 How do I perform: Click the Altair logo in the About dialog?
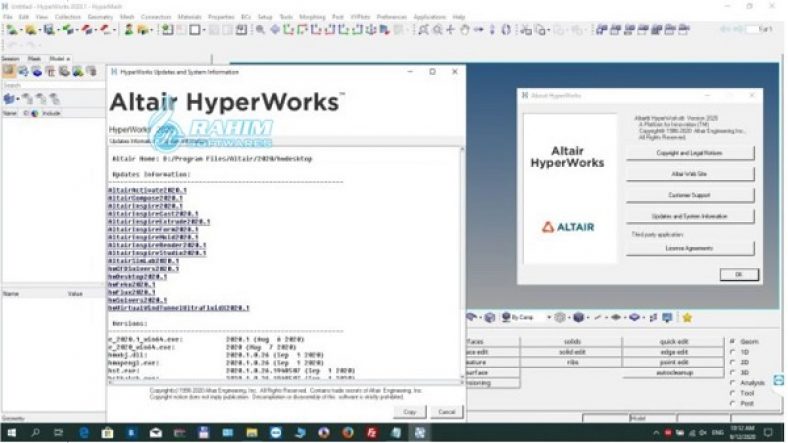[x=568, y=227]
